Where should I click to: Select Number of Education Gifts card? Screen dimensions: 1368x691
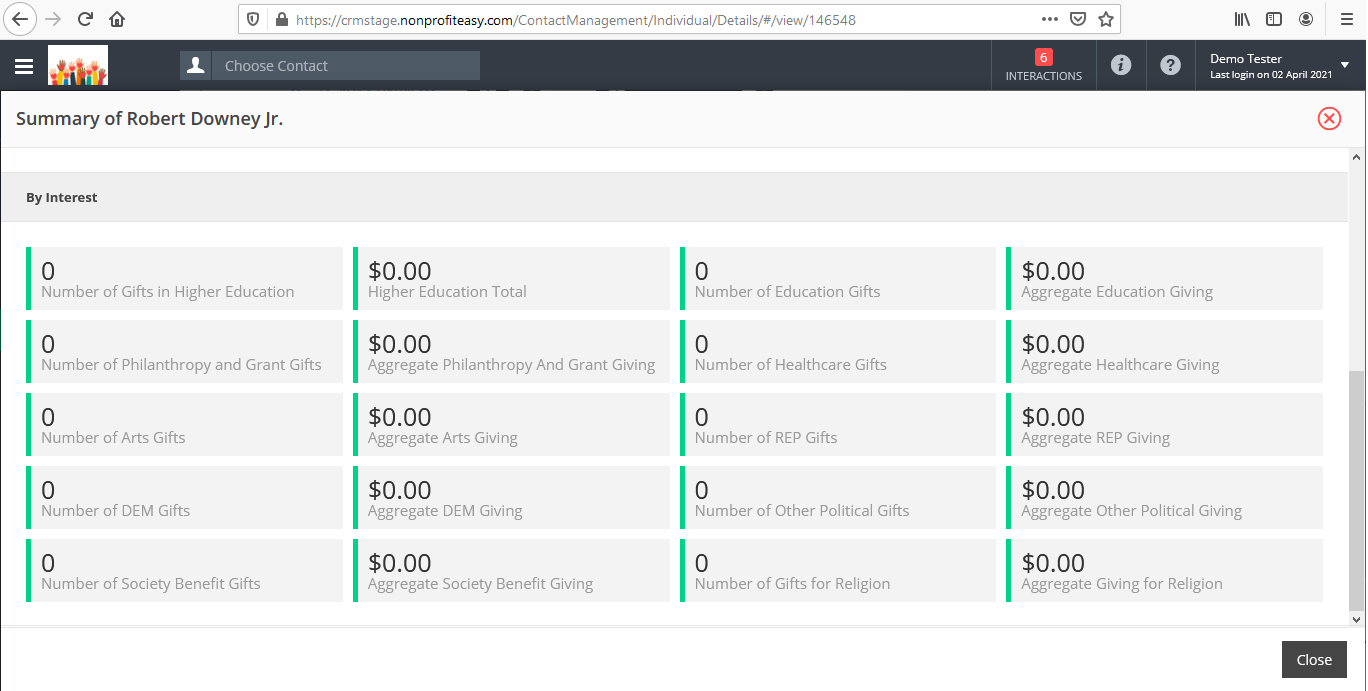click(x=838, y=279)
